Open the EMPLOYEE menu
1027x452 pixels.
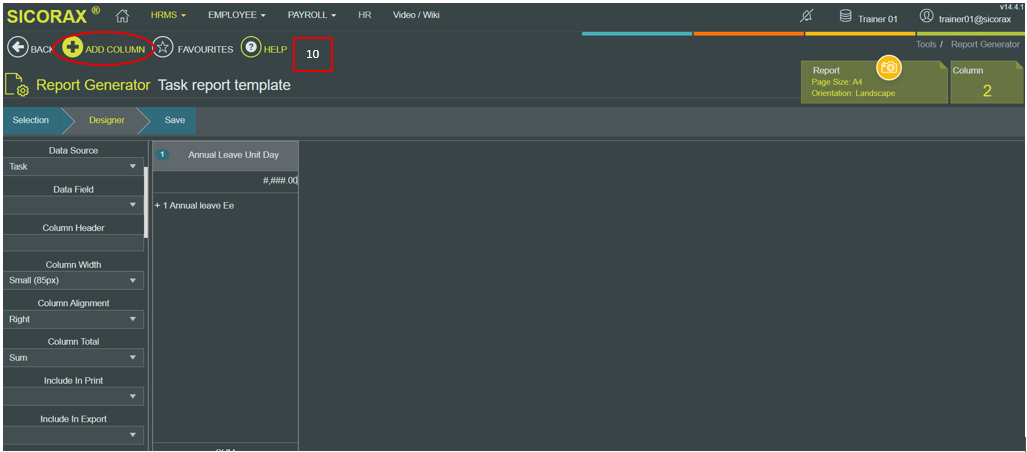[x=236, y=15]
